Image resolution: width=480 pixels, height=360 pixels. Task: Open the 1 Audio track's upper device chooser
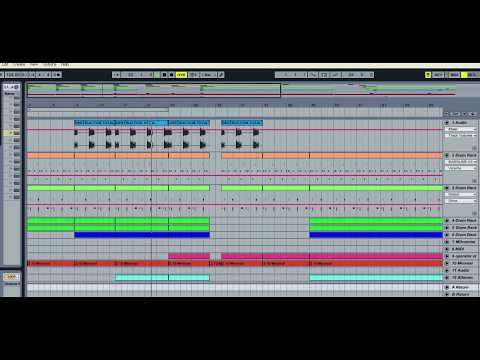462,129
